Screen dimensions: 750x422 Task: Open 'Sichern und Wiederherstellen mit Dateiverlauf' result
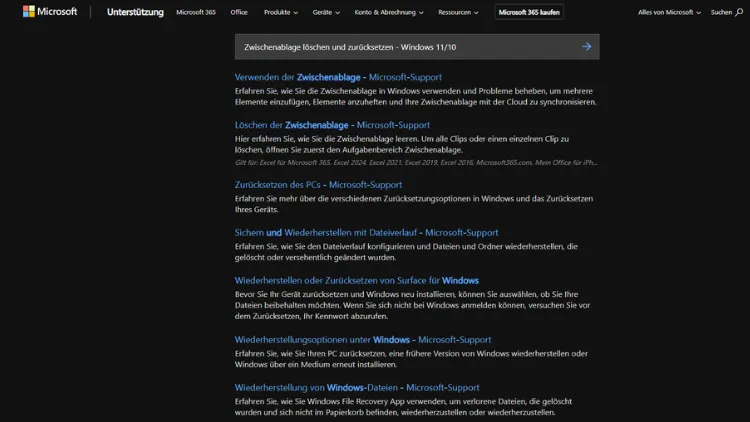pos(366,233)
